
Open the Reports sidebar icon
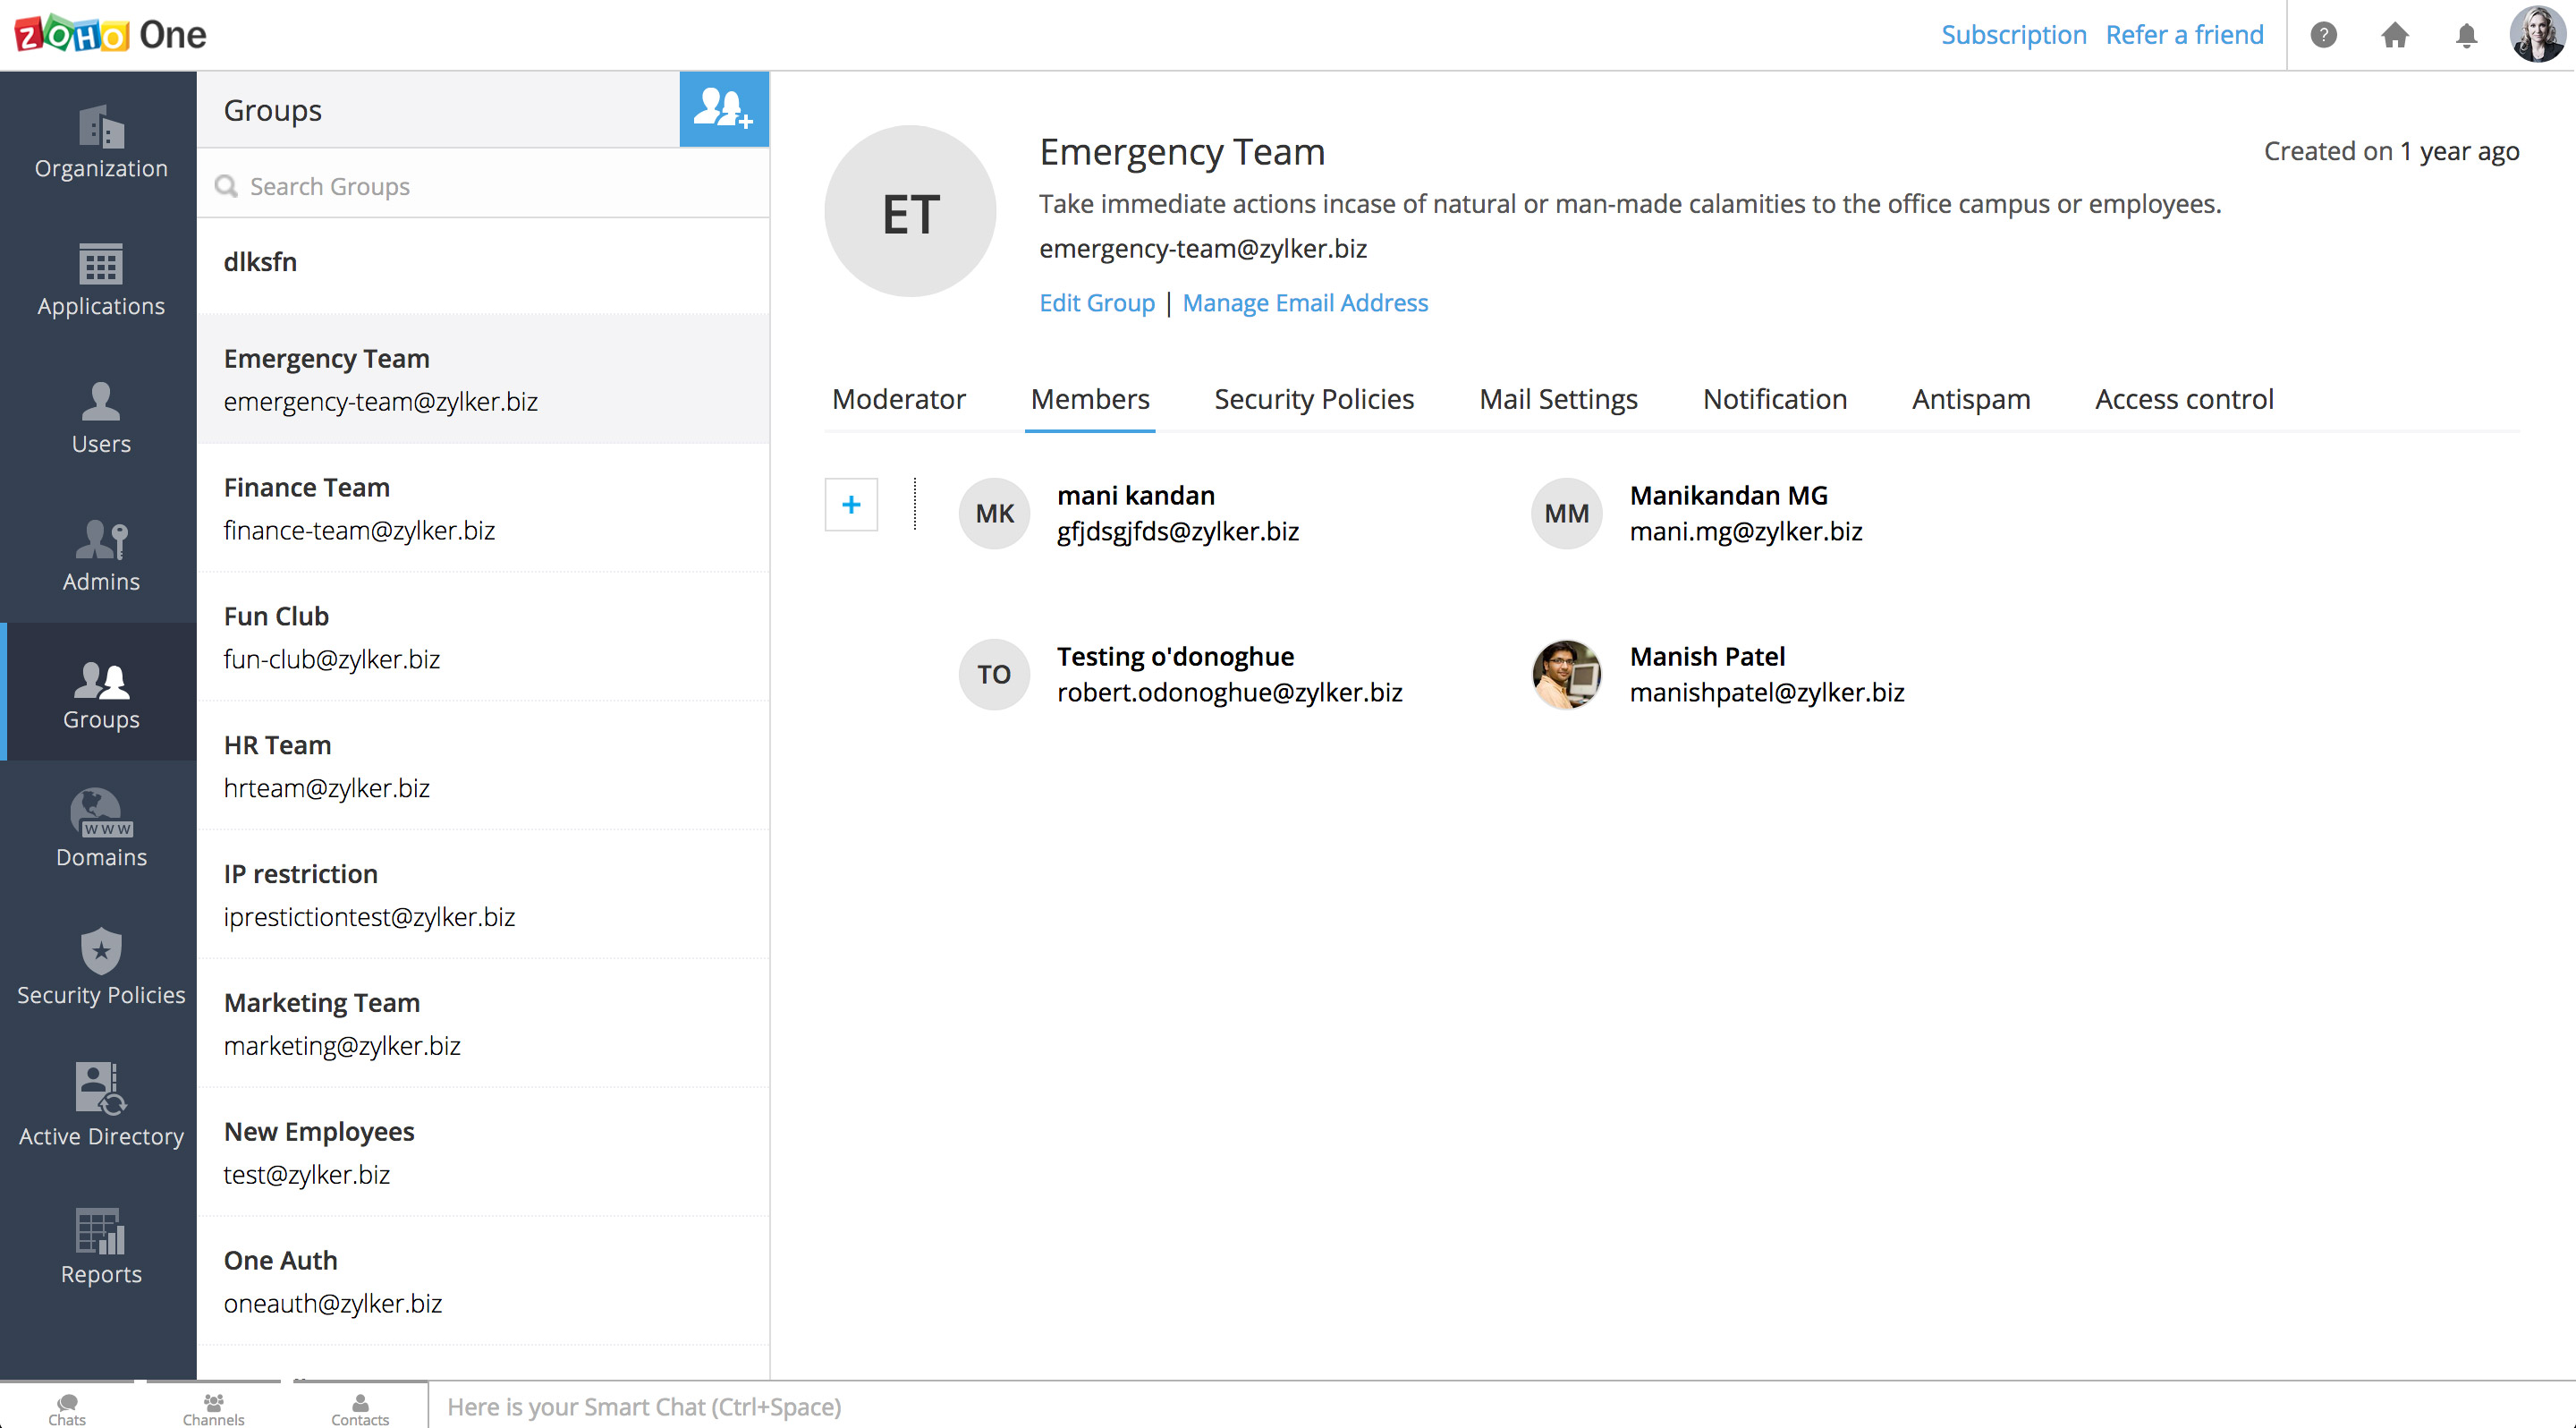[101, 1246]
